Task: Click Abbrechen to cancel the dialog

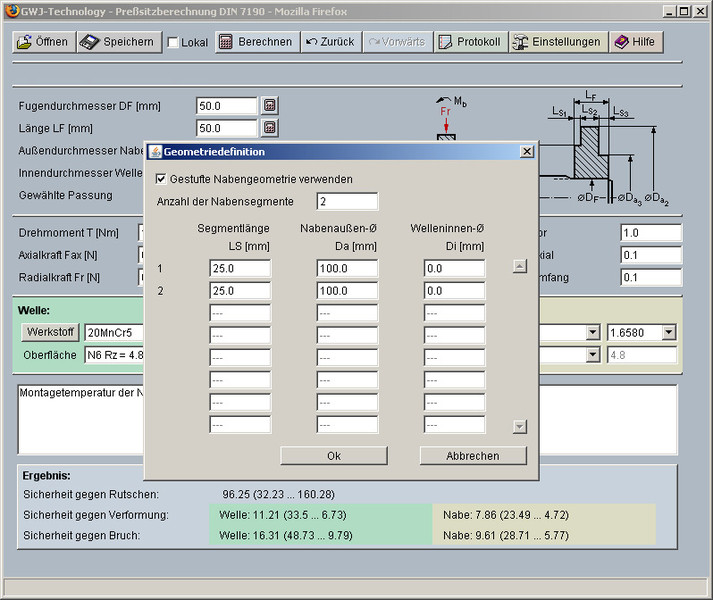Action: [x=472, y=456]
